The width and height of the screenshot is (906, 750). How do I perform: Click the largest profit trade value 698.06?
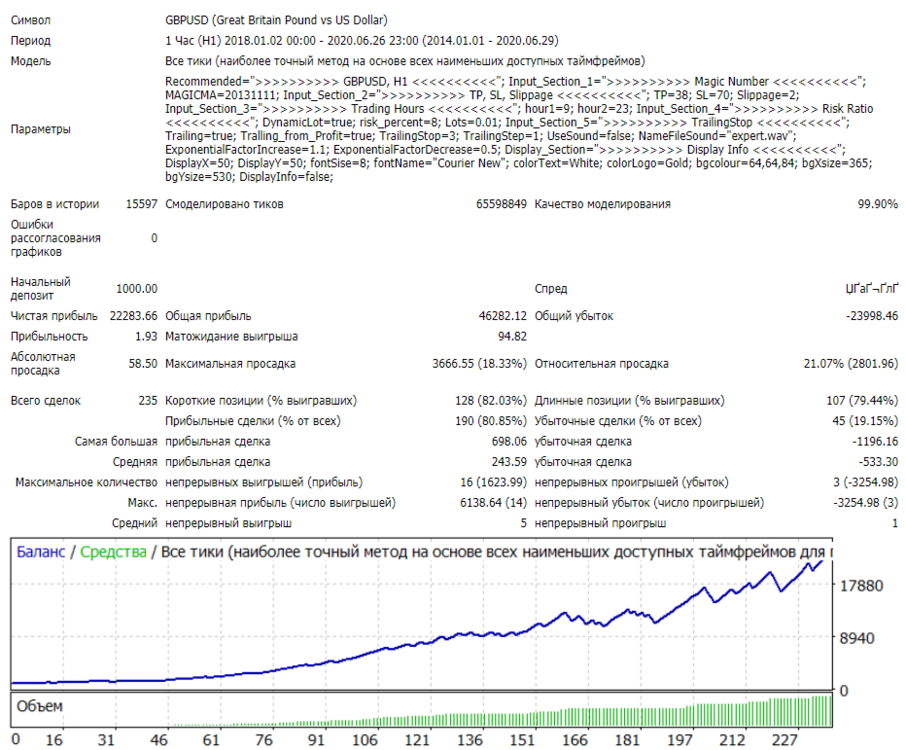coord(509,441)
